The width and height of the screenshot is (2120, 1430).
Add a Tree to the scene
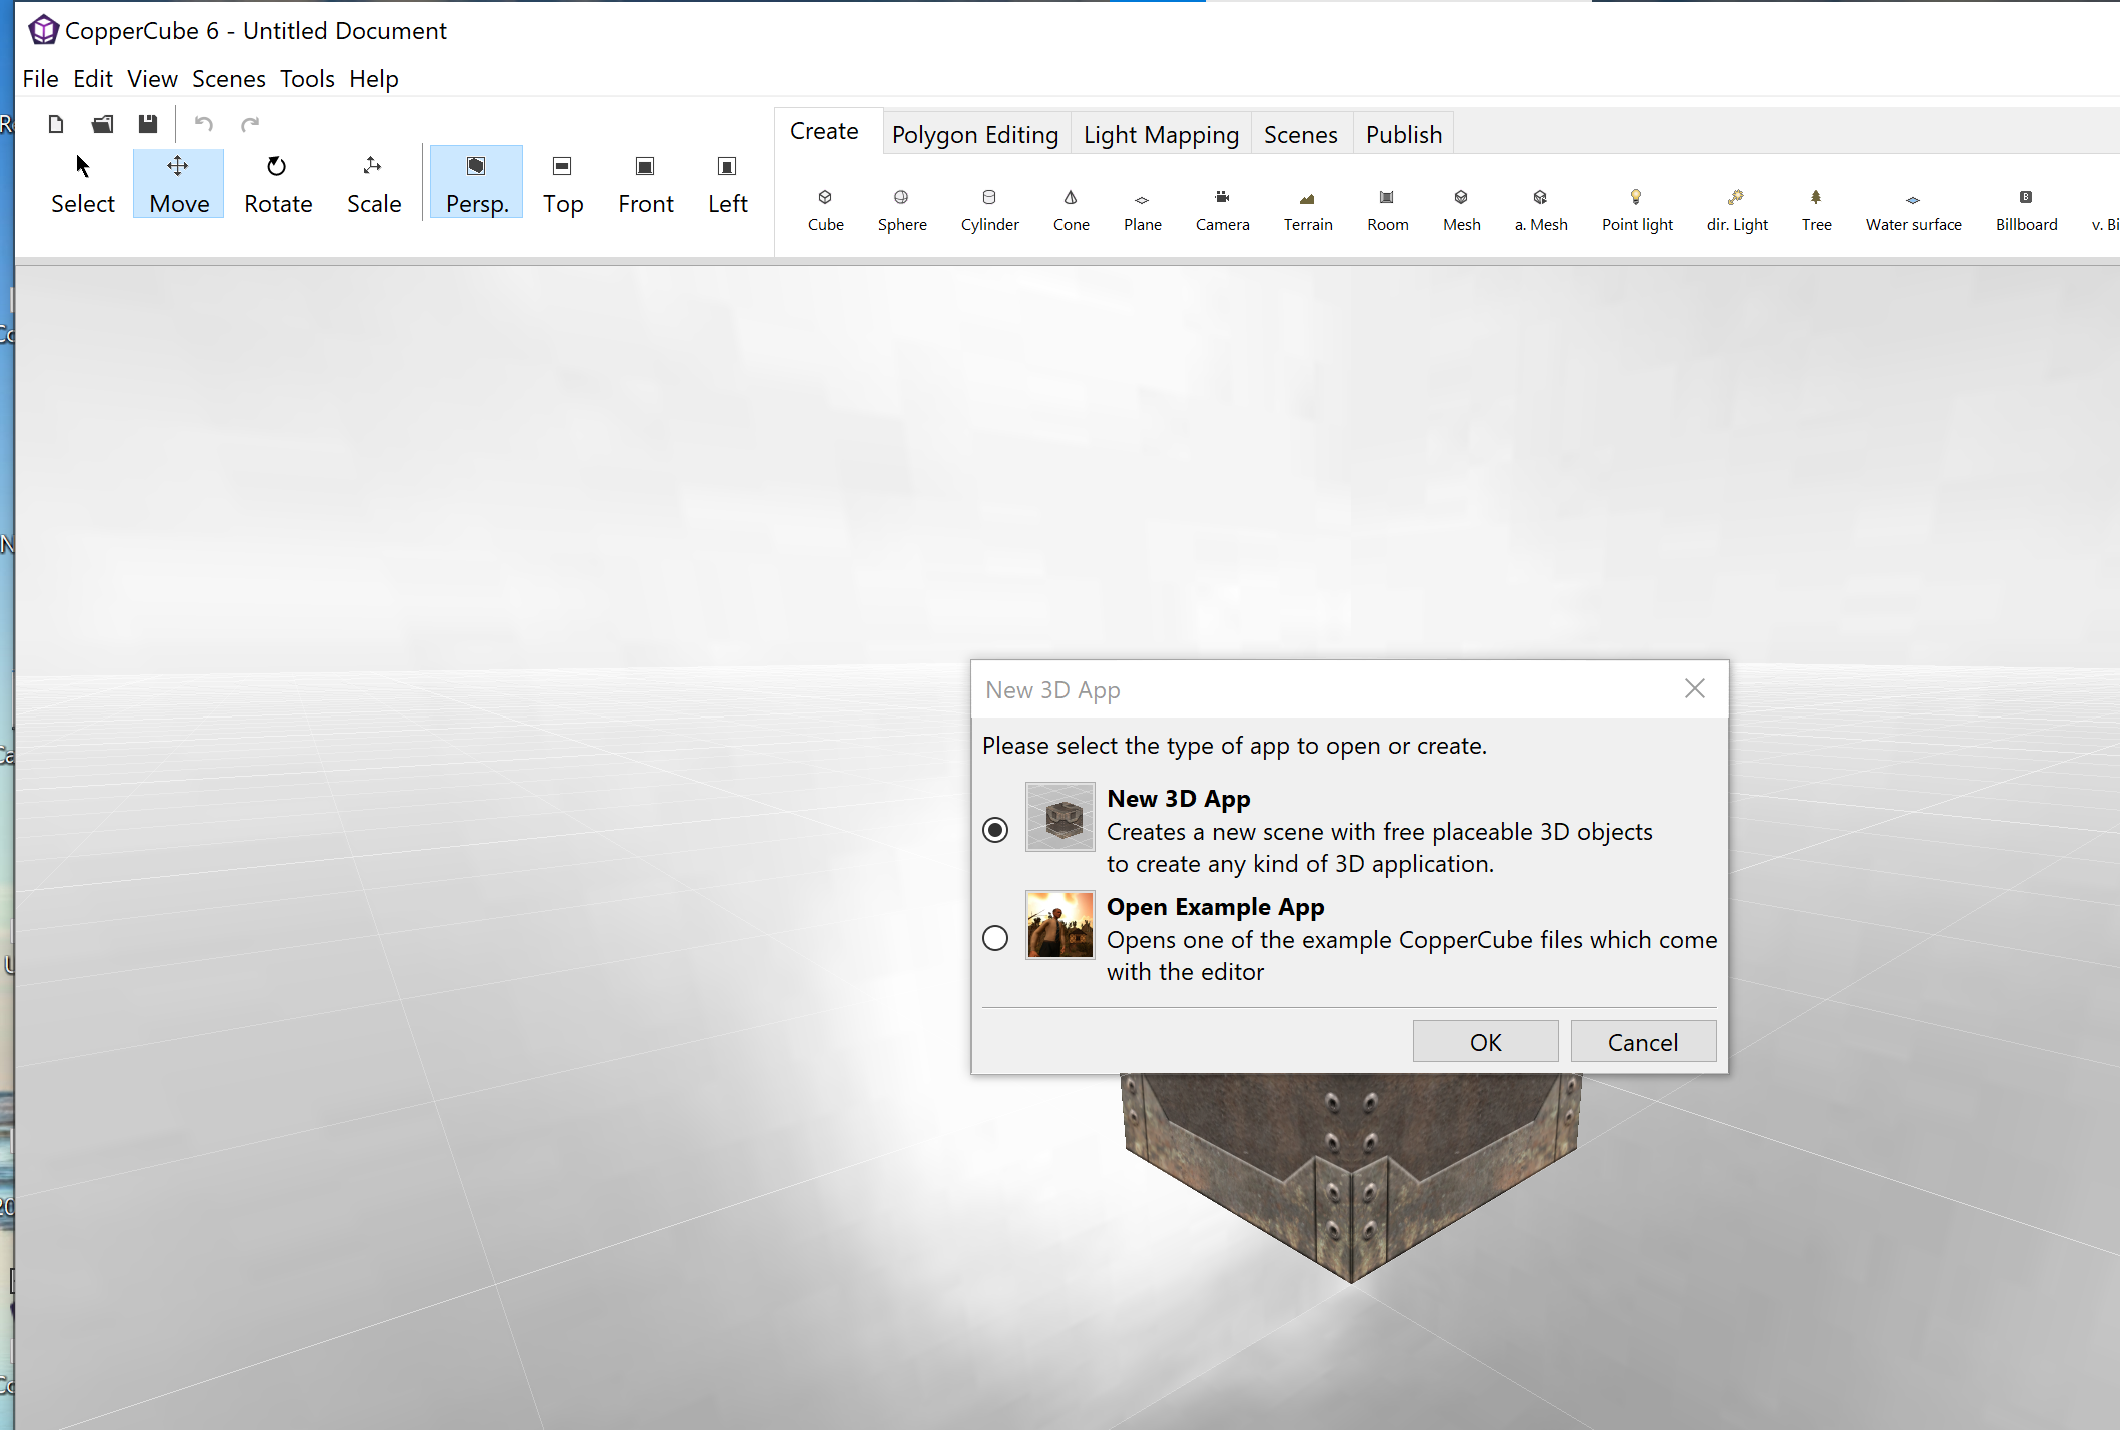[x=1817, y=210]
